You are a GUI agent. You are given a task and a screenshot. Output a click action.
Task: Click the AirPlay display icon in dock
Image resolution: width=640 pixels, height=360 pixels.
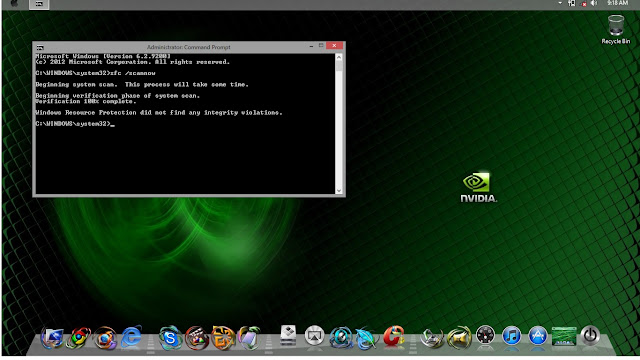pyautogui.click(x=314, y=336)
